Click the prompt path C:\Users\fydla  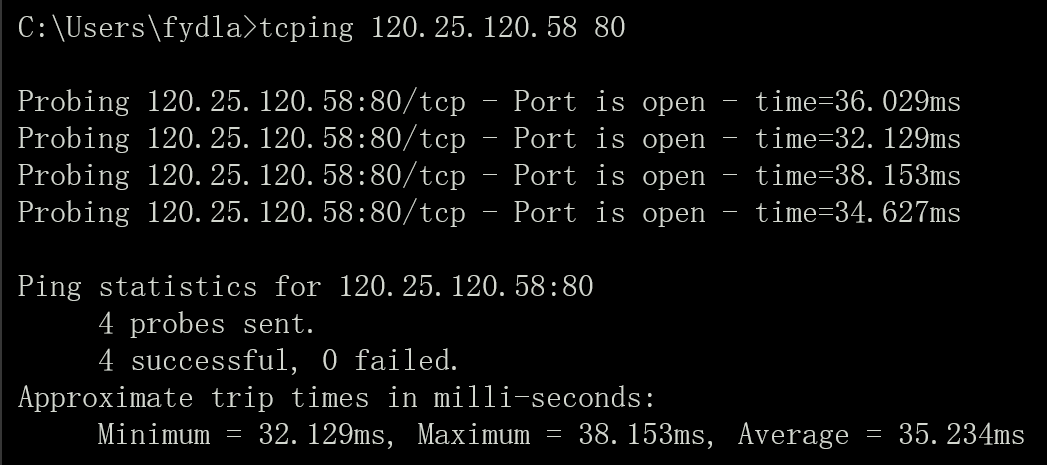point(130,29)
